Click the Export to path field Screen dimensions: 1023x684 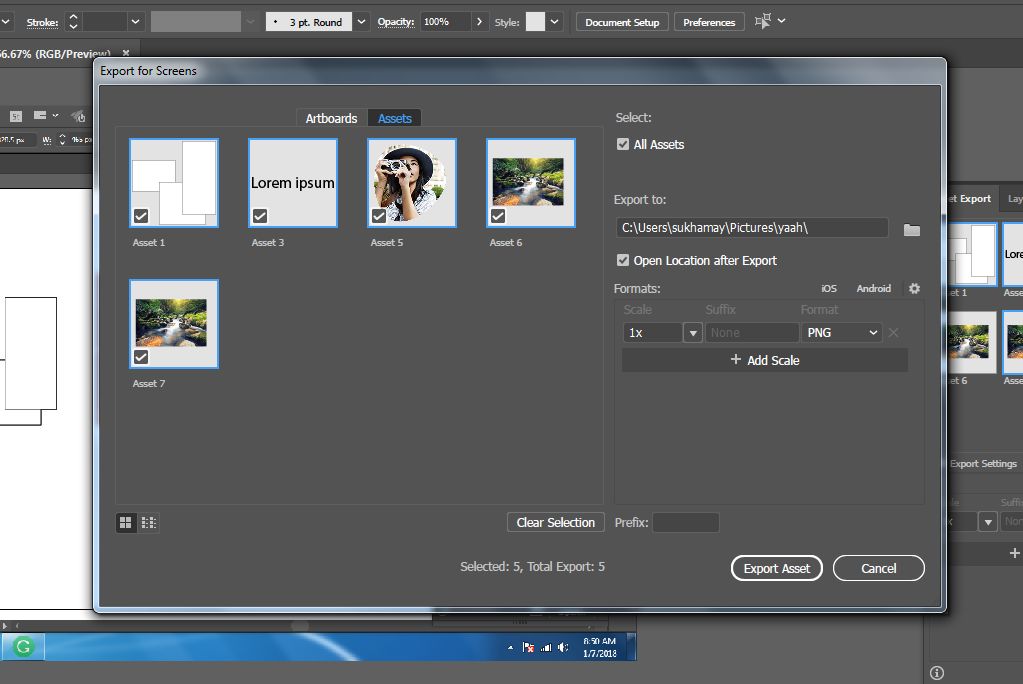point(752,228)
